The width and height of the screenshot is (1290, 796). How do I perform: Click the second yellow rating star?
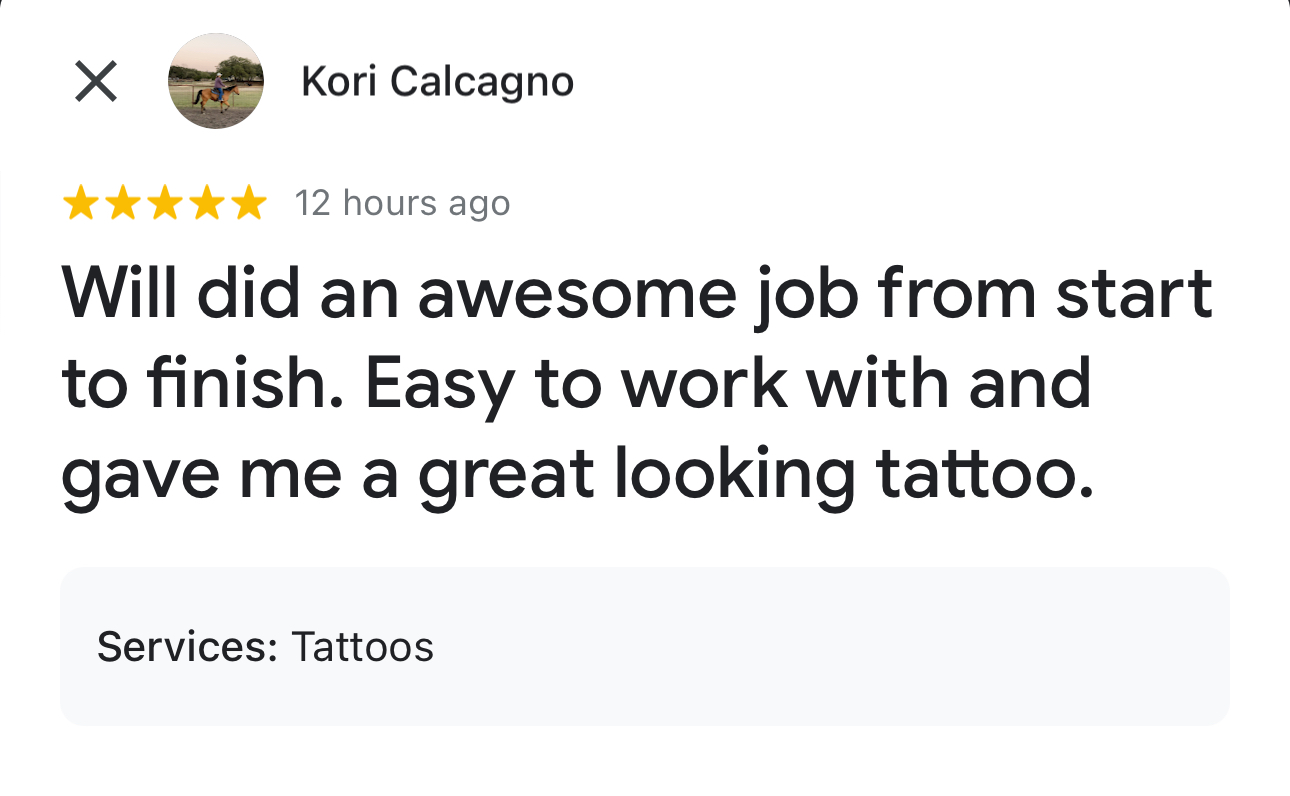click(x=122, y=204)
